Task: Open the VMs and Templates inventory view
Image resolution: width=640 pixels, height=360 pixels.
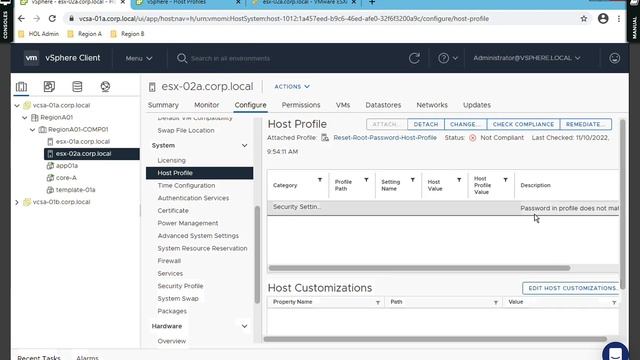Action: click(49, 87)
